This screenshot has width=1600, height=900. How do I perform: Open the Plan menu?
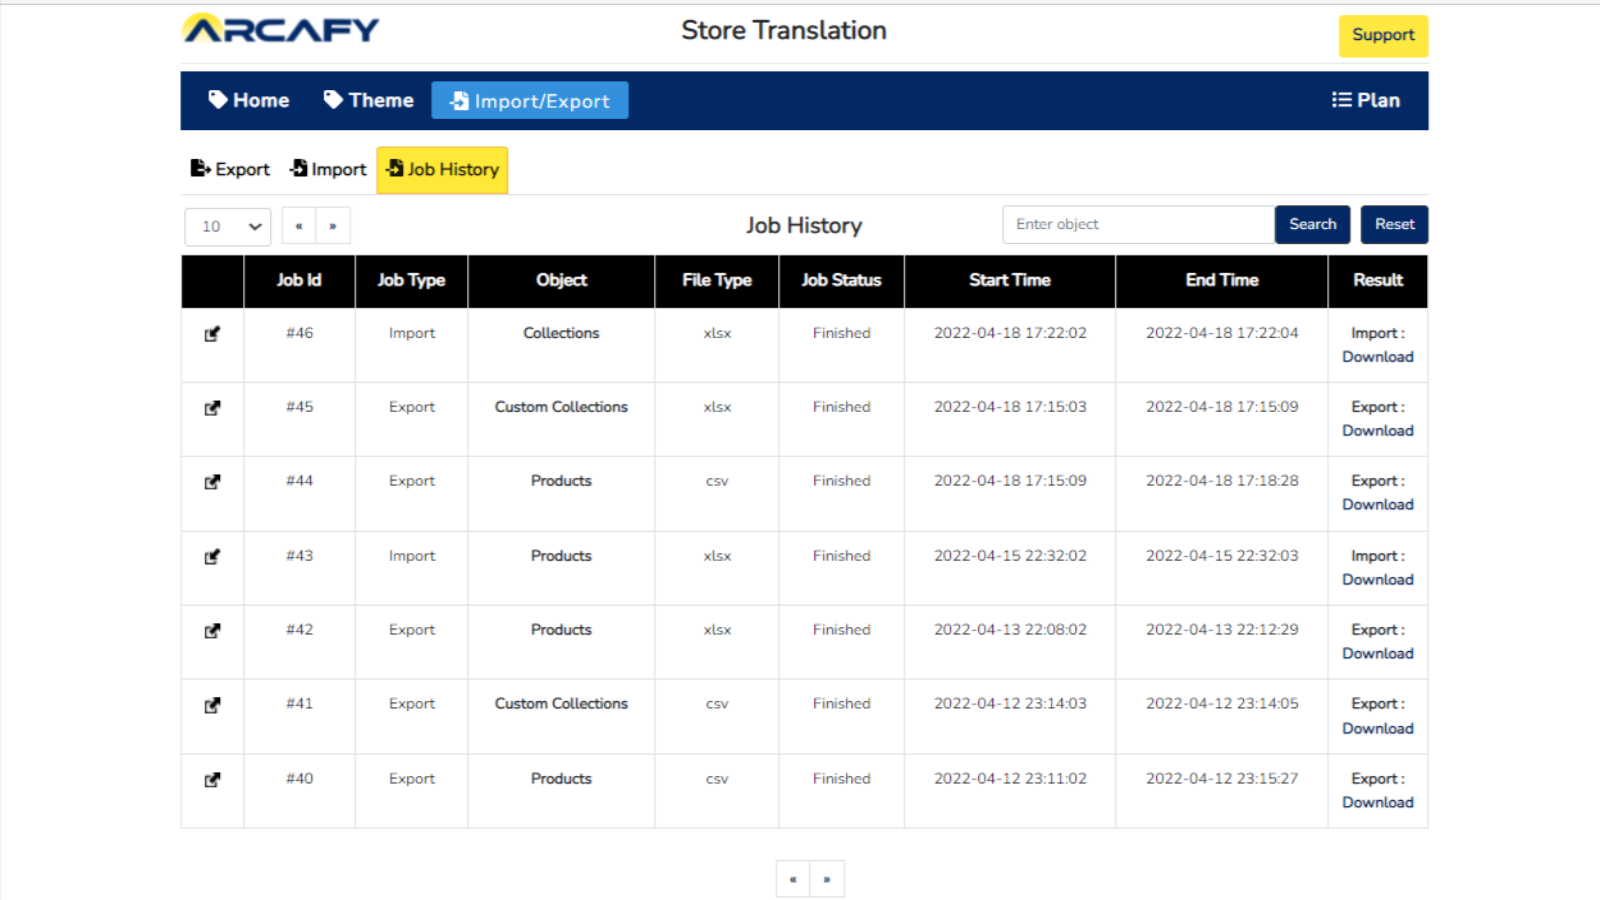click(x=1366, y=100)
